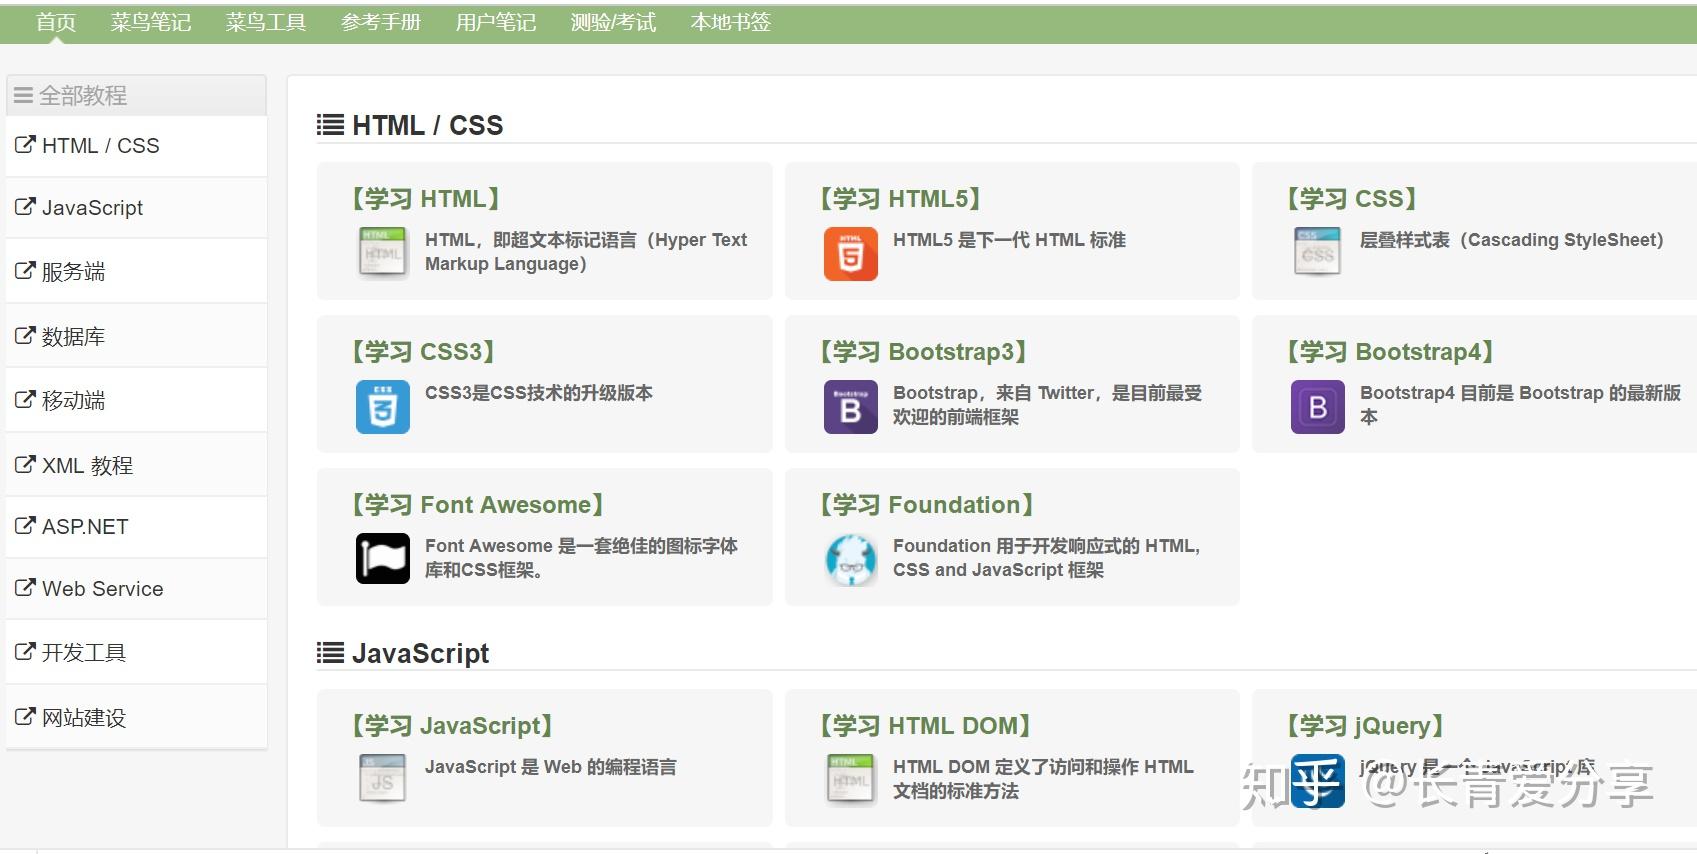
Task: Open the 首页 tab in navigation bar
Action: pyautogui.click(x=56, y=22)
